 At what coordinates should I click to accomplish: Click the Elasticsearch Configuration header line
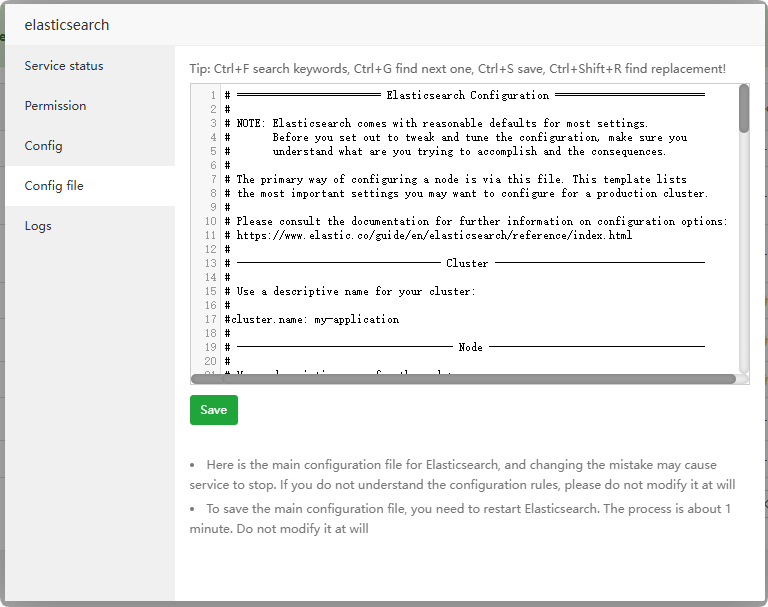[x=466, y=96]
